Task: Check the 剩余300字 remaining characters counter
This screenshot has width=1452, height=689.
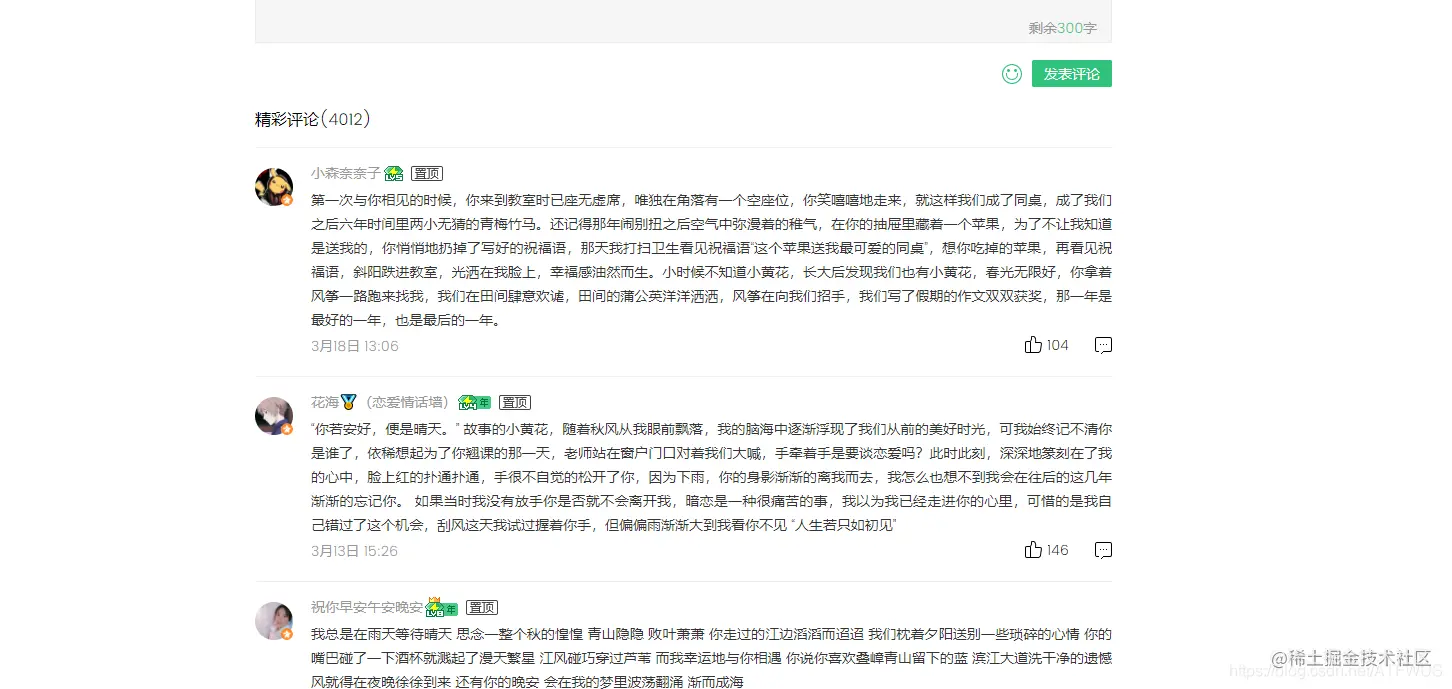Action: coord(1063,29)
